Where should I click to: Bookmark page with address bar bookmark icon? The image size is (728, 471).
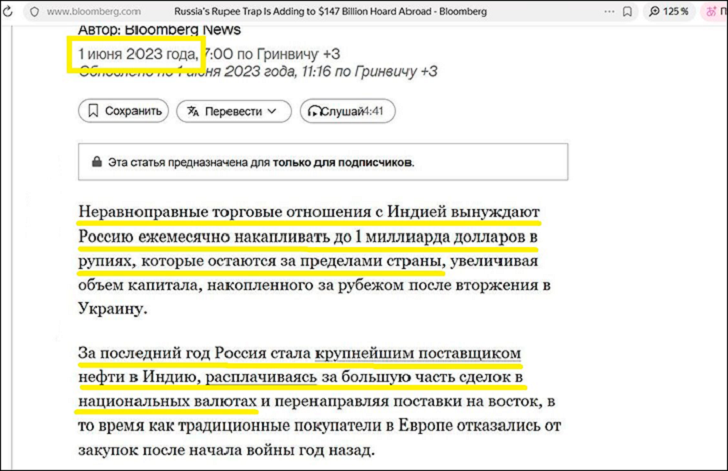pos(627,12)
